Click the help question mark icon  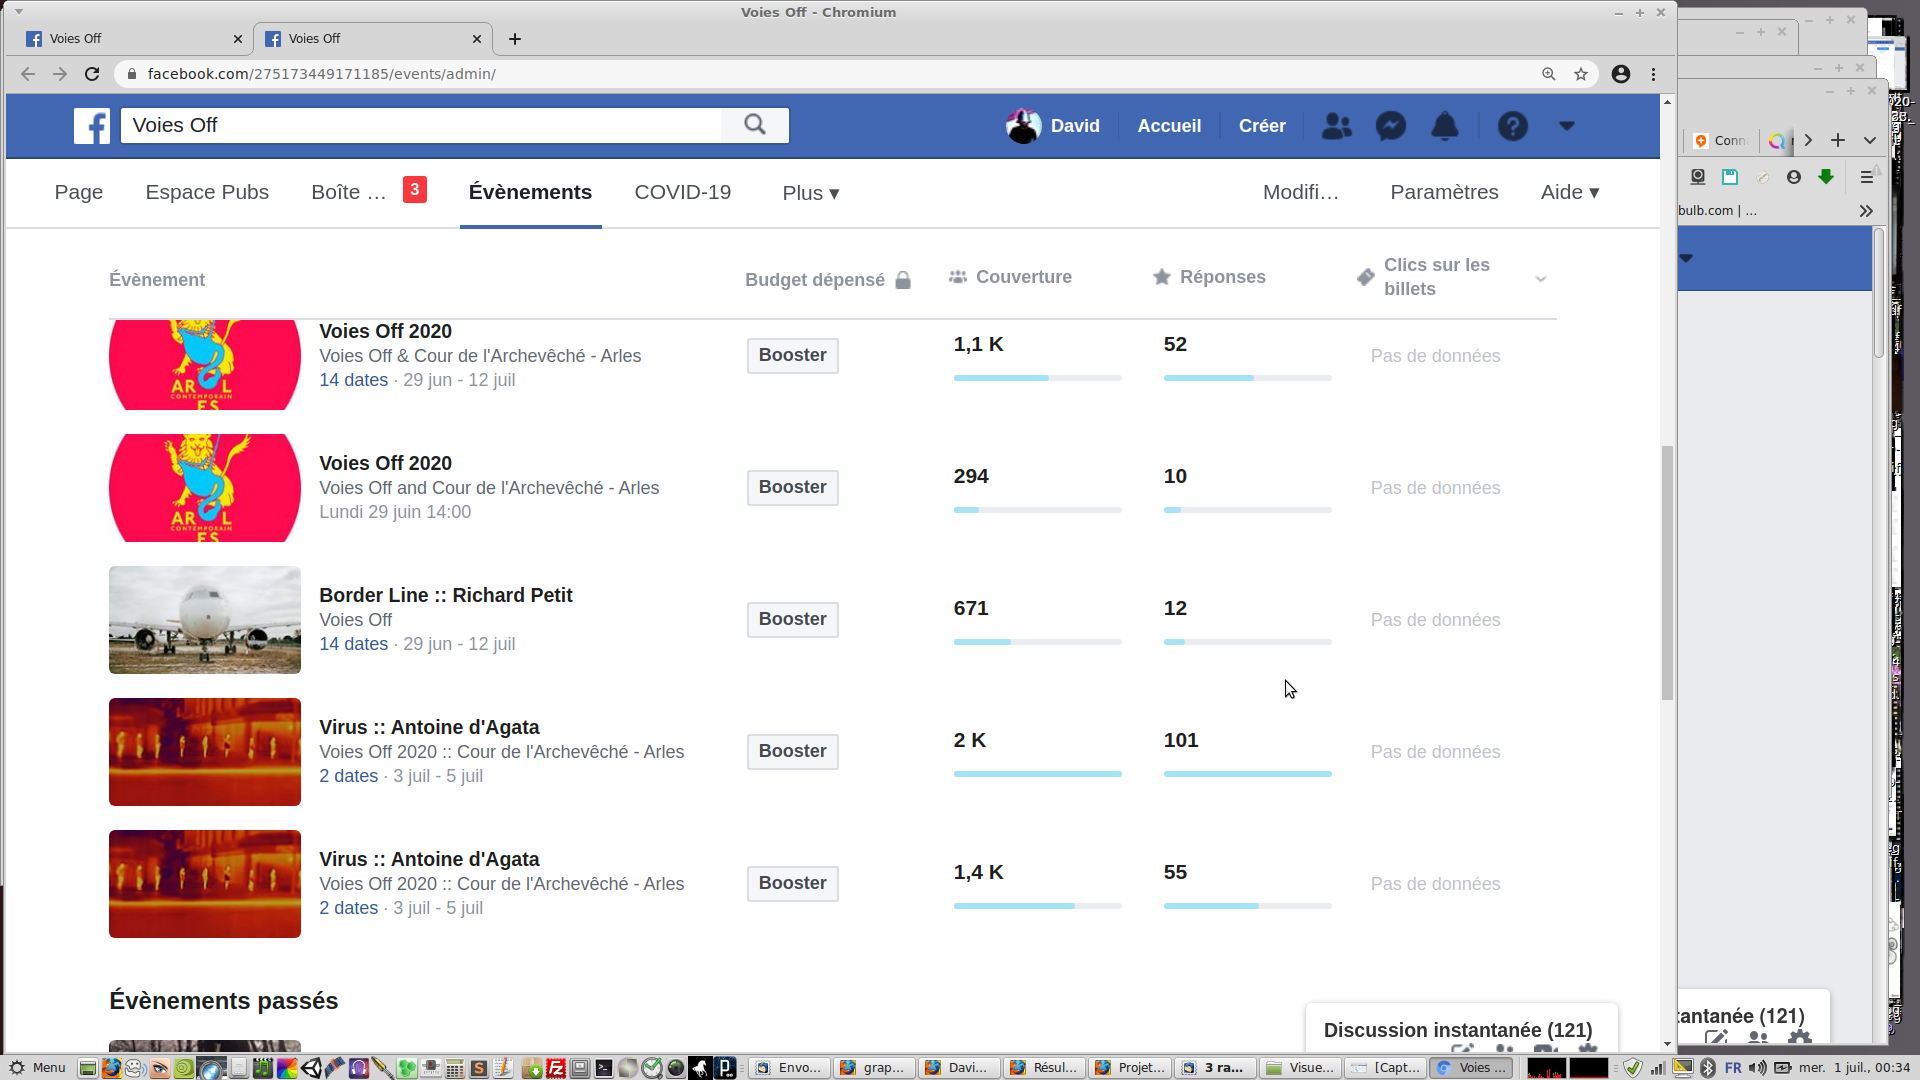[x=1512, y=126]
